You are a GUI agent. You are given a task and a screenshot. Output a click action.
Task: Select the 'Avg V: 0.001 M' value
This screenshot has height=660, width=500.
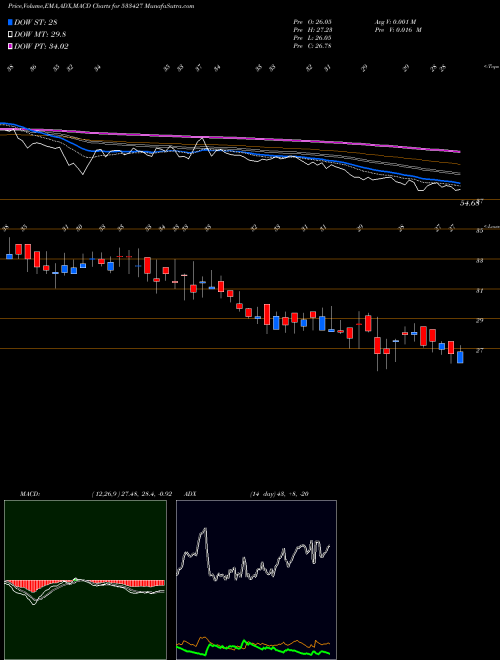click(395, 22)
